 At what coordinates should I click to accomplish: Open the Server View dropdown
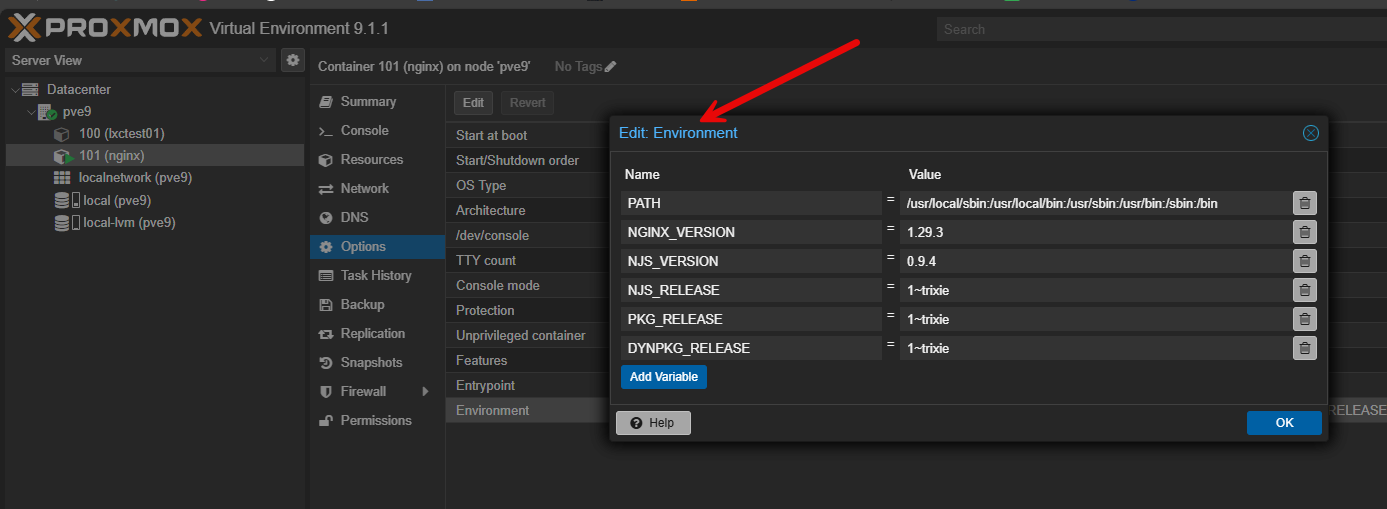point(140,60)
